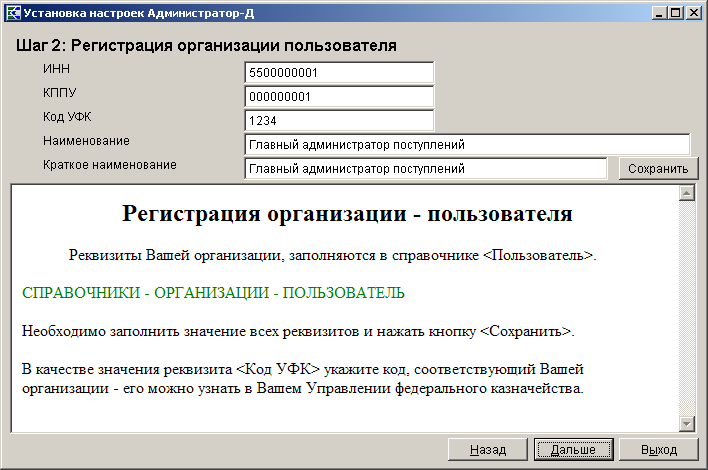Screen dimensions: 708x470
Task: Close the Установка настроек window
Action: coord(693,13)
